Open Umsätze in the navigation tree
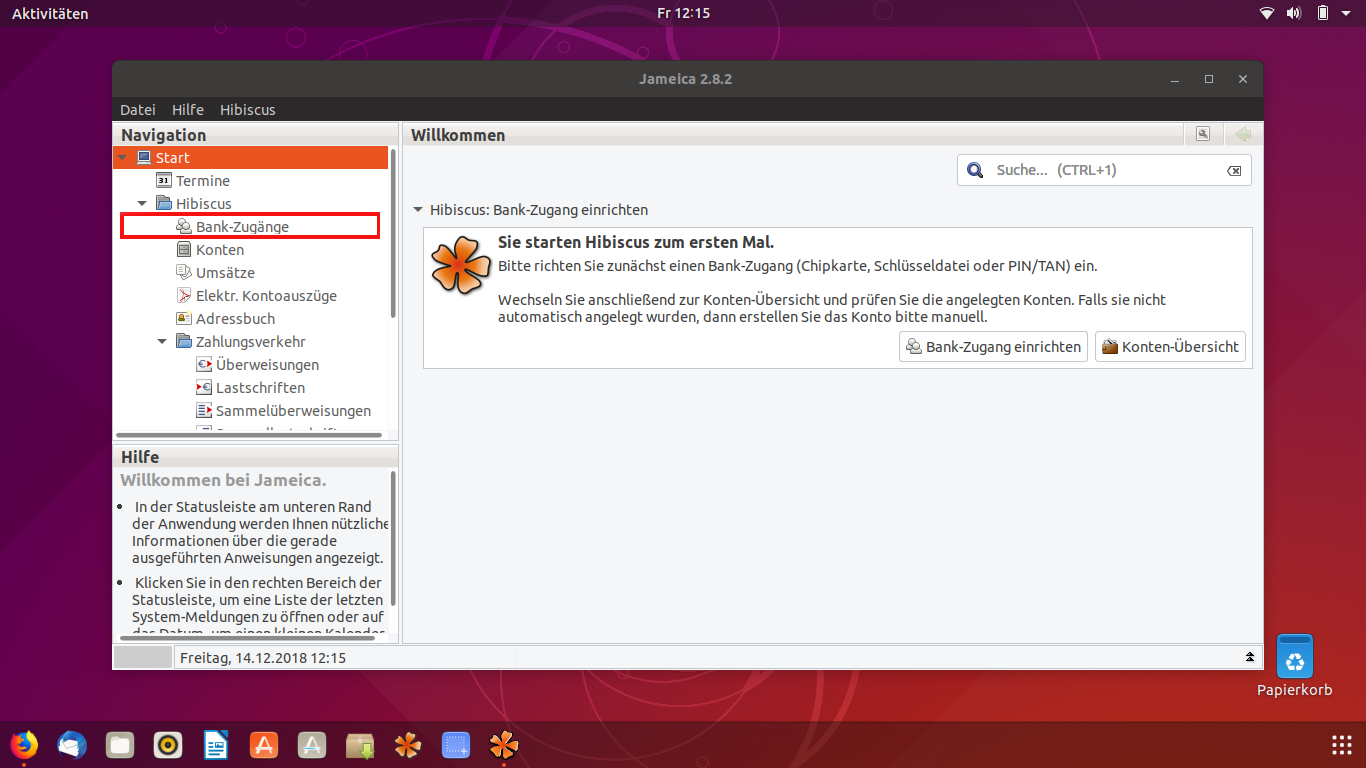Viewport: 1366px width, 768px height. pyautogui.click(x=215, y=273)
